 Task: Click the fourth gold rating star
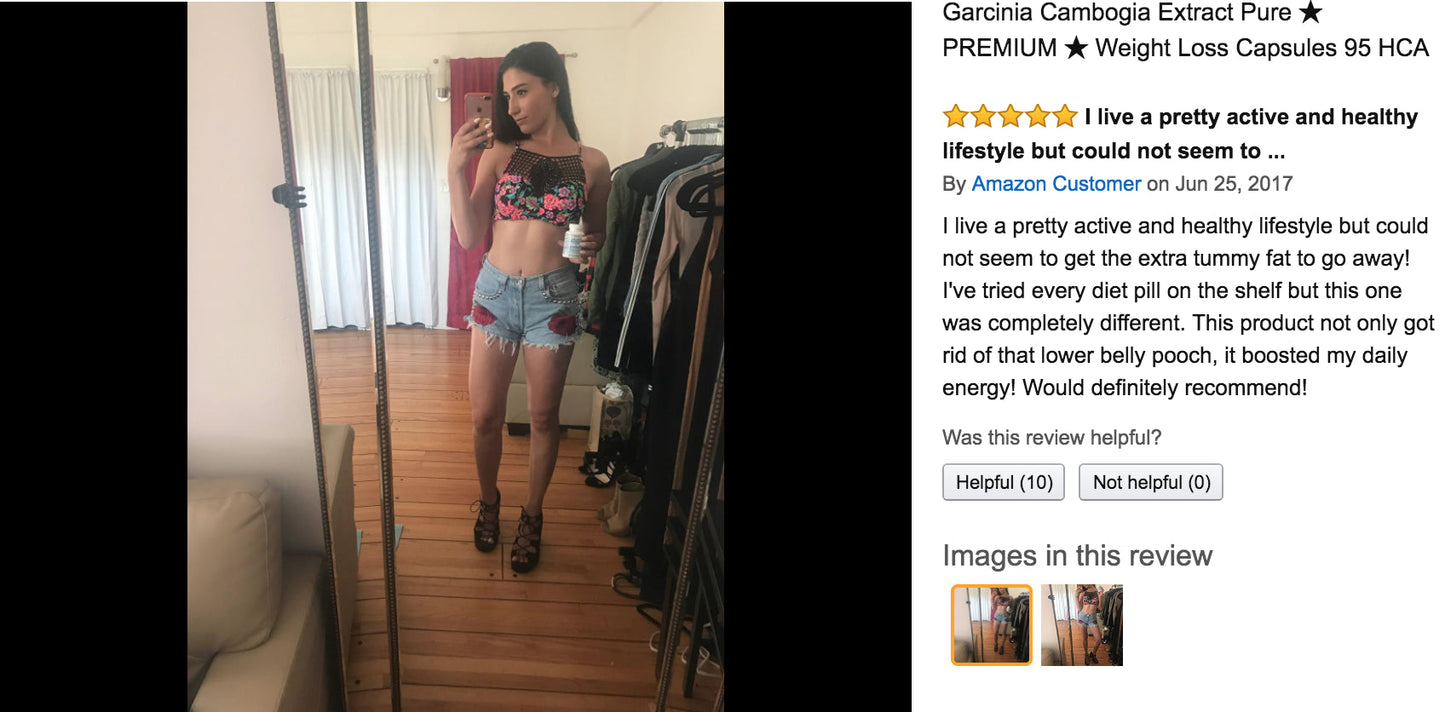pyautogui.click(x=1037, y=117)
